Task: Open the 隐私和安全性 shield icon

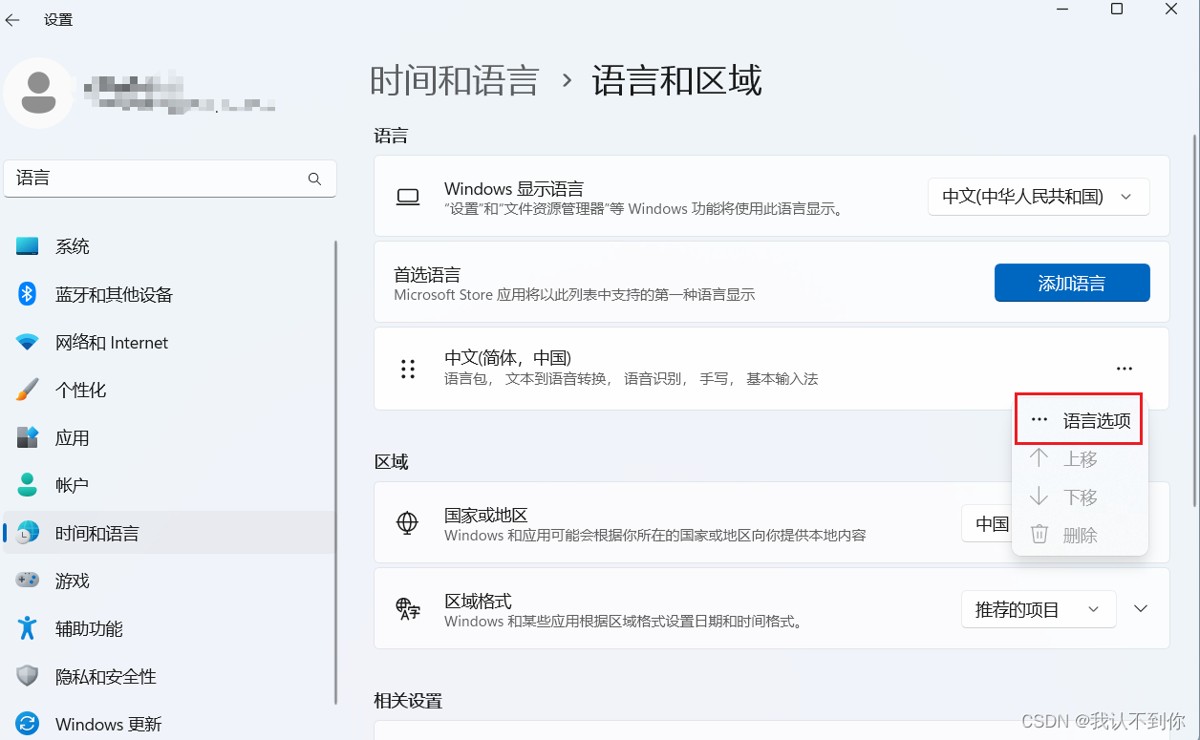Action: (27, 676)
